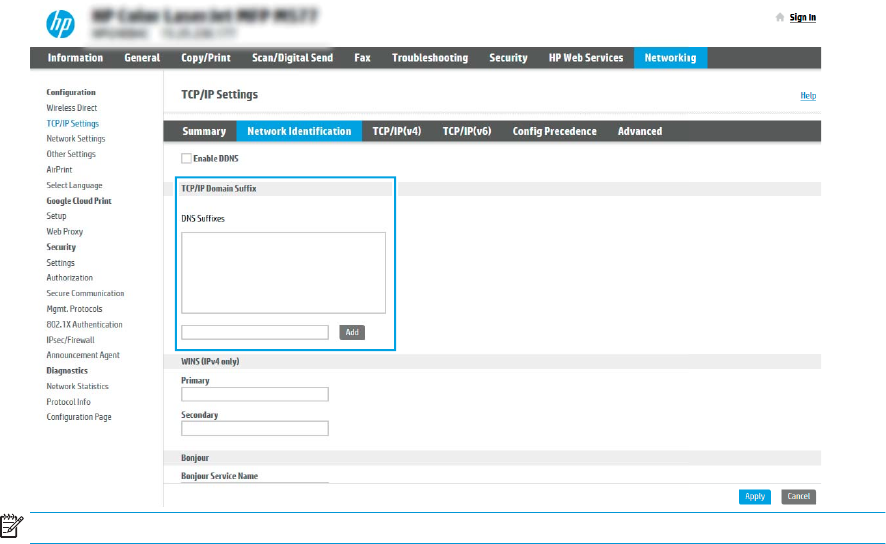Screen dimensions: 886x544
Task: Enable the DDNS checkbox
Action: (185, 158)
